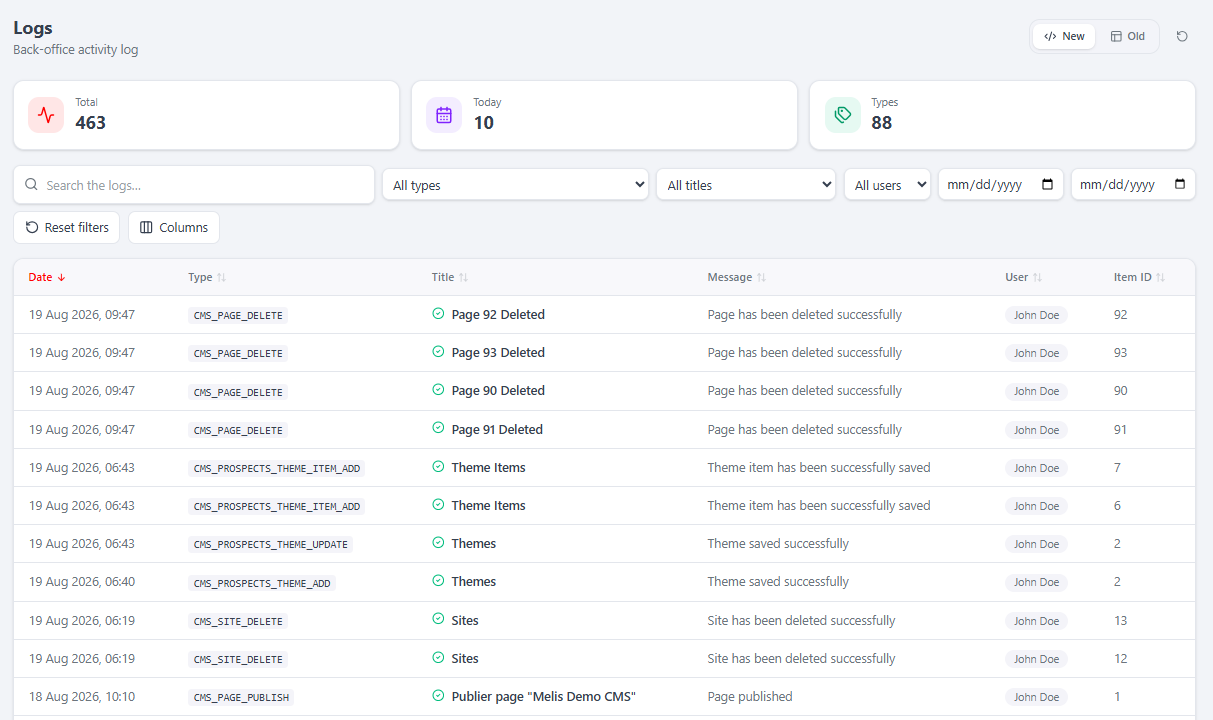Open the All users dropdown

(887, 185)
